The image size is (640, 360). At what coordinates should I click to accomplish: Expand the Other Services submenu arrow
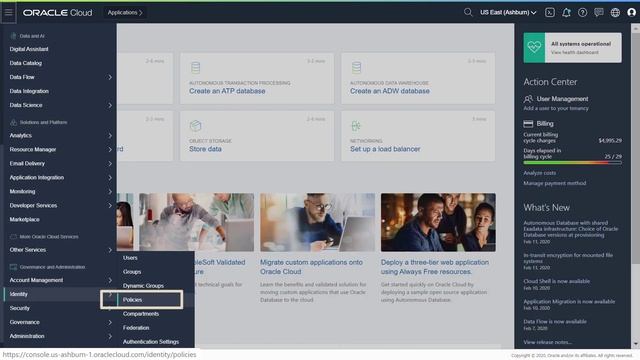click(110, 250)
